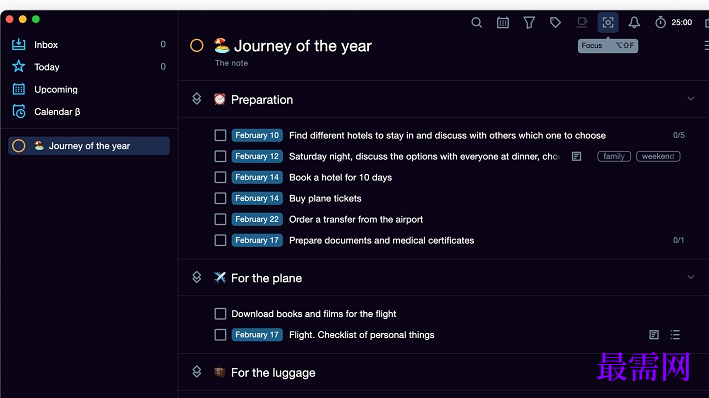Click the February 22 date badge

click(x=257, y=219)
